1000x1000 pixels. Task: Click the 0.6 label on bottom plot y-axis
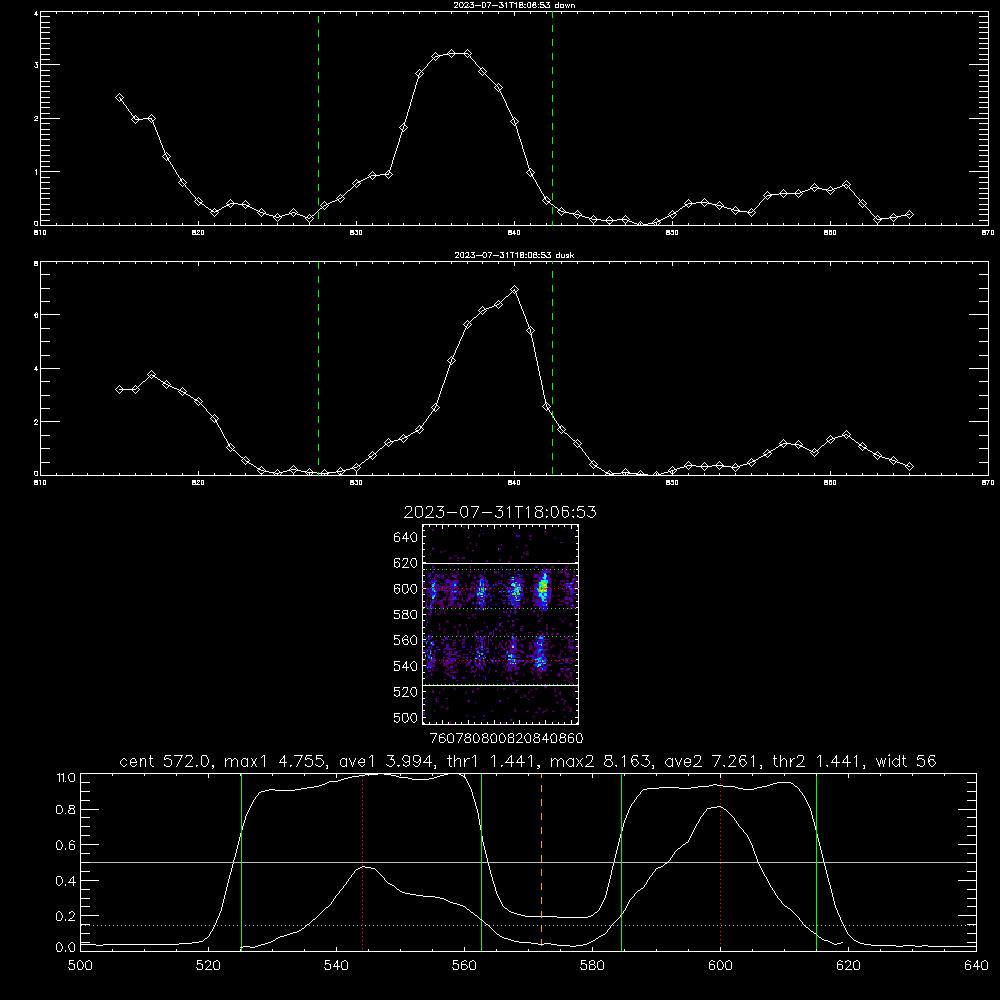click(65, 845)
